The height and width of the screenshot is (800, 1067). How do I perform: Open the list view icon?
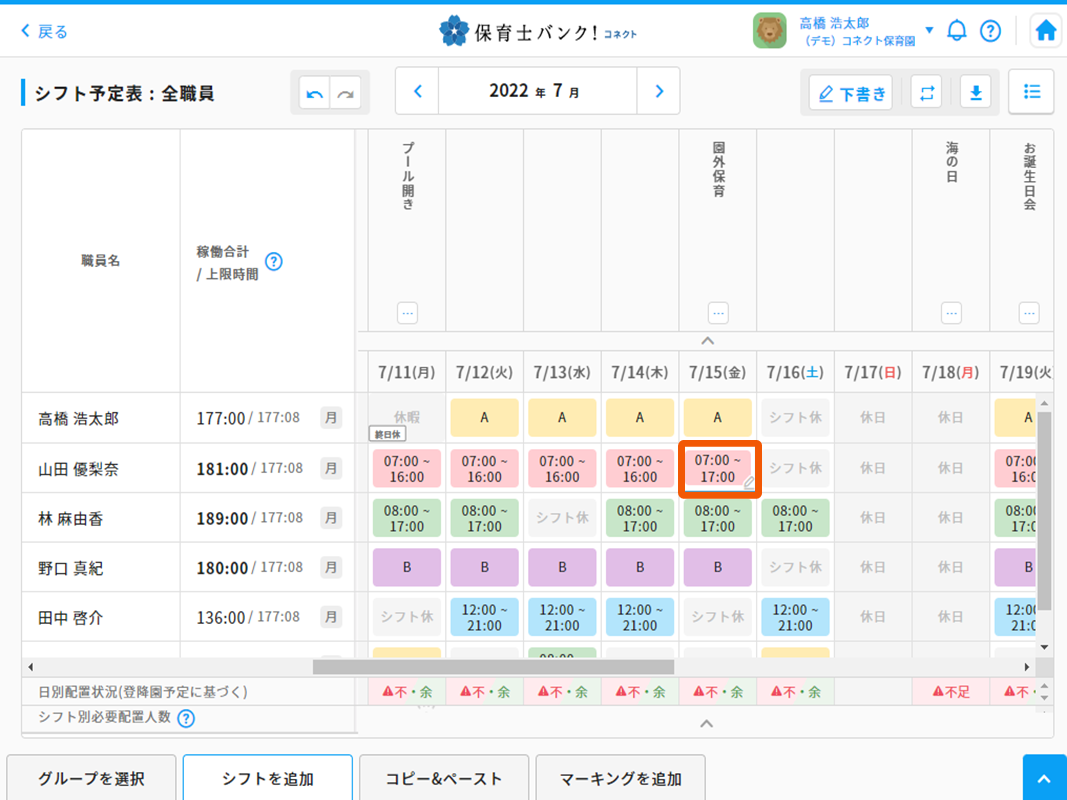point(1031,92)
